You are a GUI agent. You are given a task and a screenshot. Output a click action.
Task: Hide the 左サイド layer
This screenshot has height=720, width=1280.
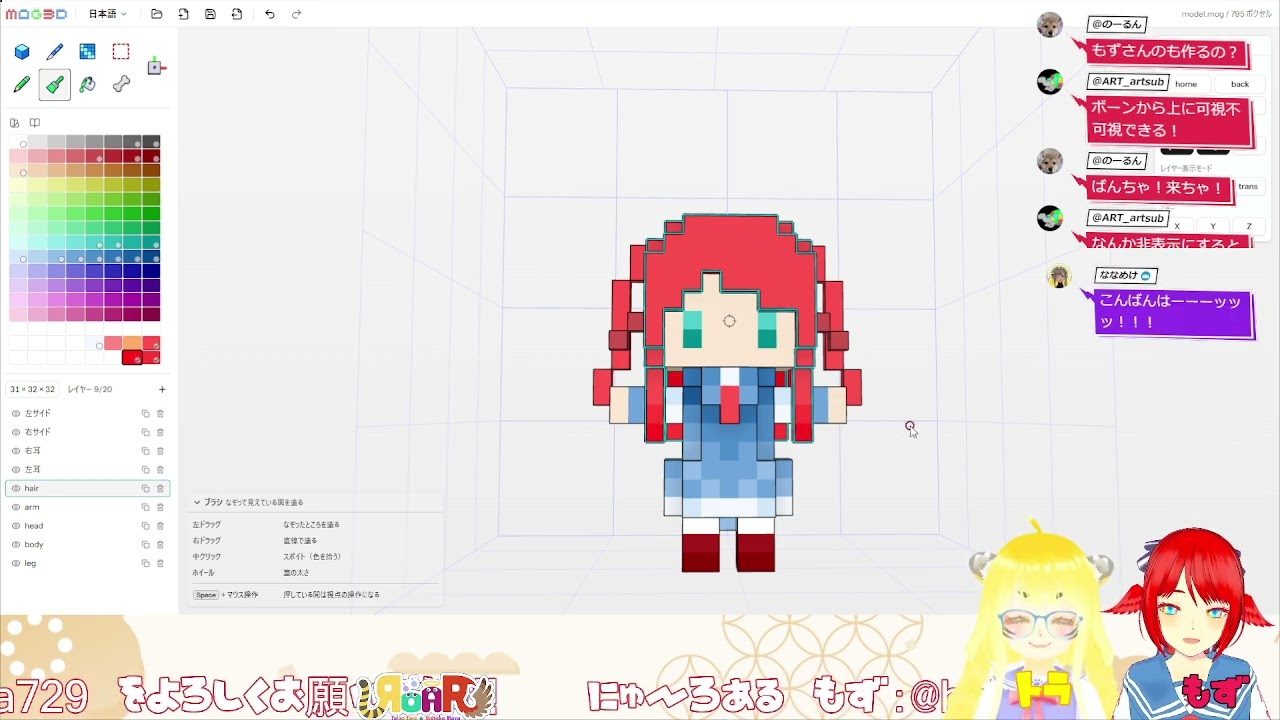[x=16, y=413]
